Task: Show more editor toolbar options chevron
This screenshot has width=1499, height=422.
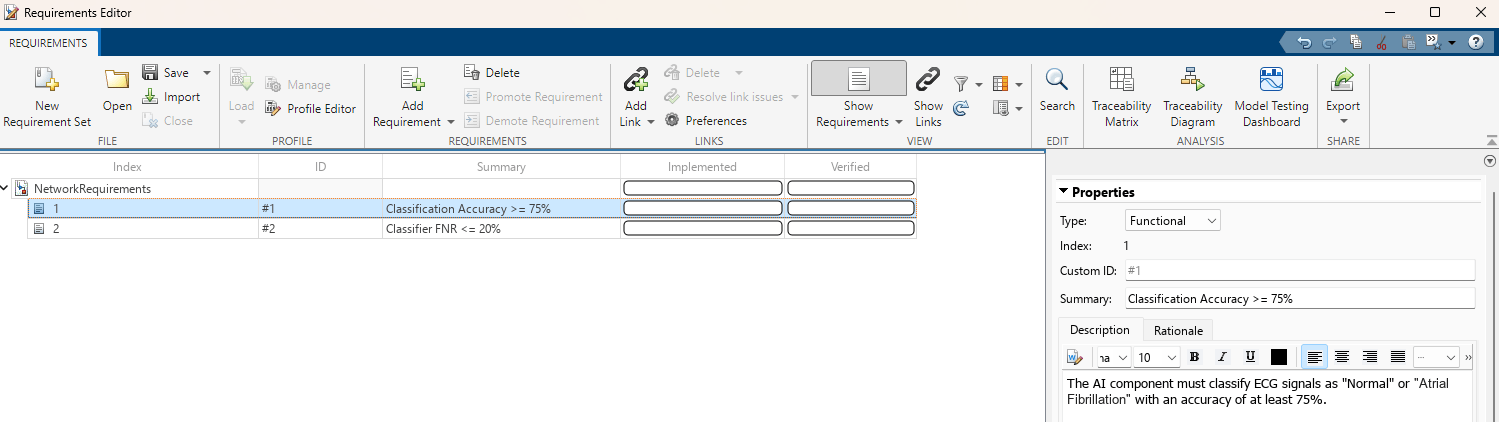Action: point(1468,357)
